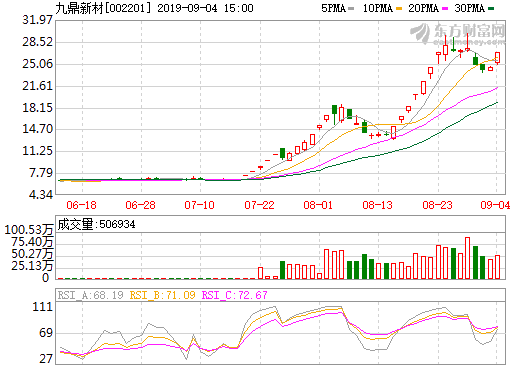Viewport: 520px width, 365px height.
Task: Click the timestamp 2019-09-04 15:00
Action: tap(205, 8)
